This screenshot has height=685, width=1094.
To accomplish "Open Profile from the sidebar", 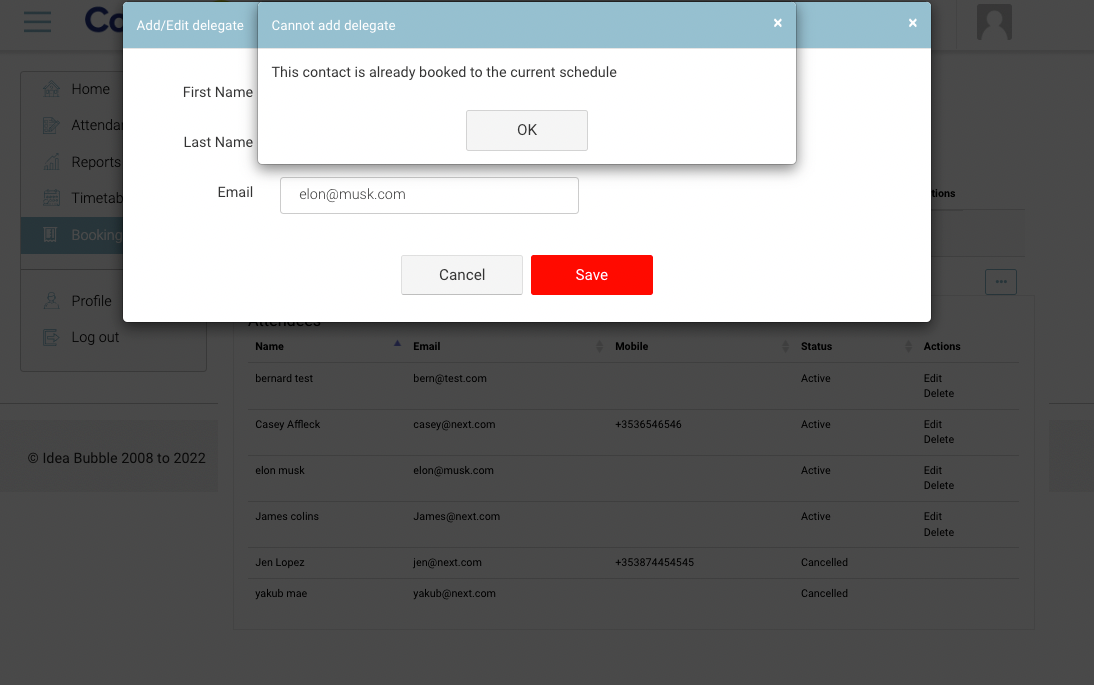I will (51, 301).
